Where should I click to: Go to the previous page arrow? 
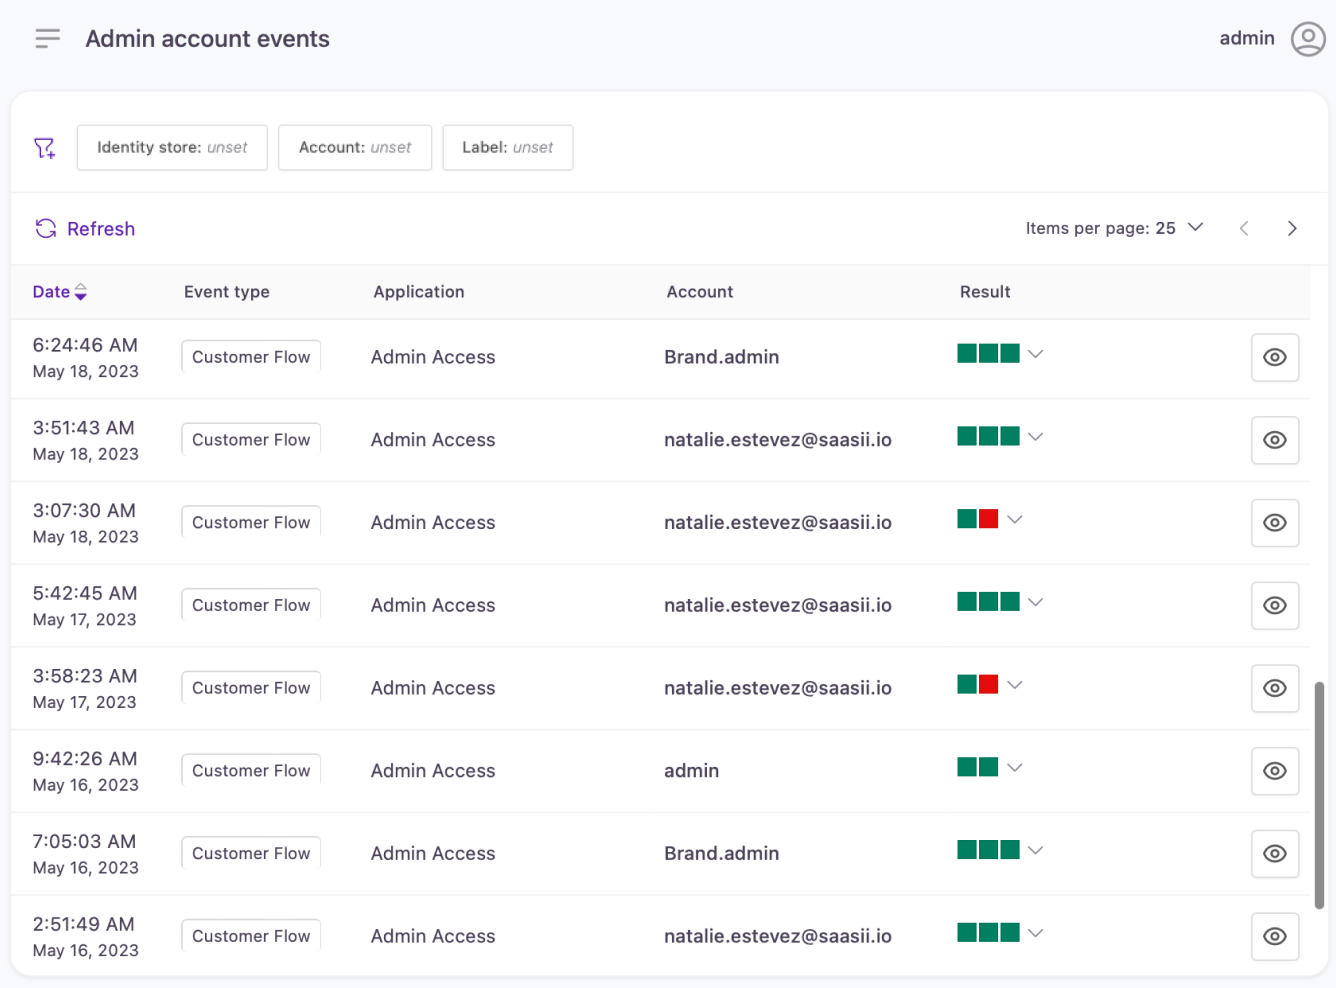(1244, 229)
